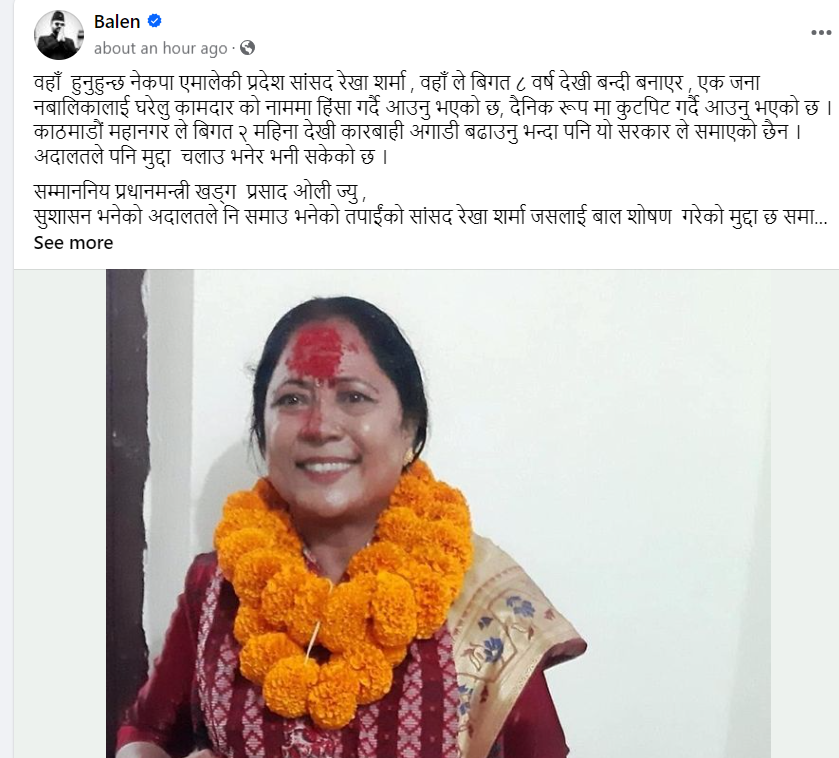
Task: Click the first line of Nepali post text
Action: click(396, 83)
